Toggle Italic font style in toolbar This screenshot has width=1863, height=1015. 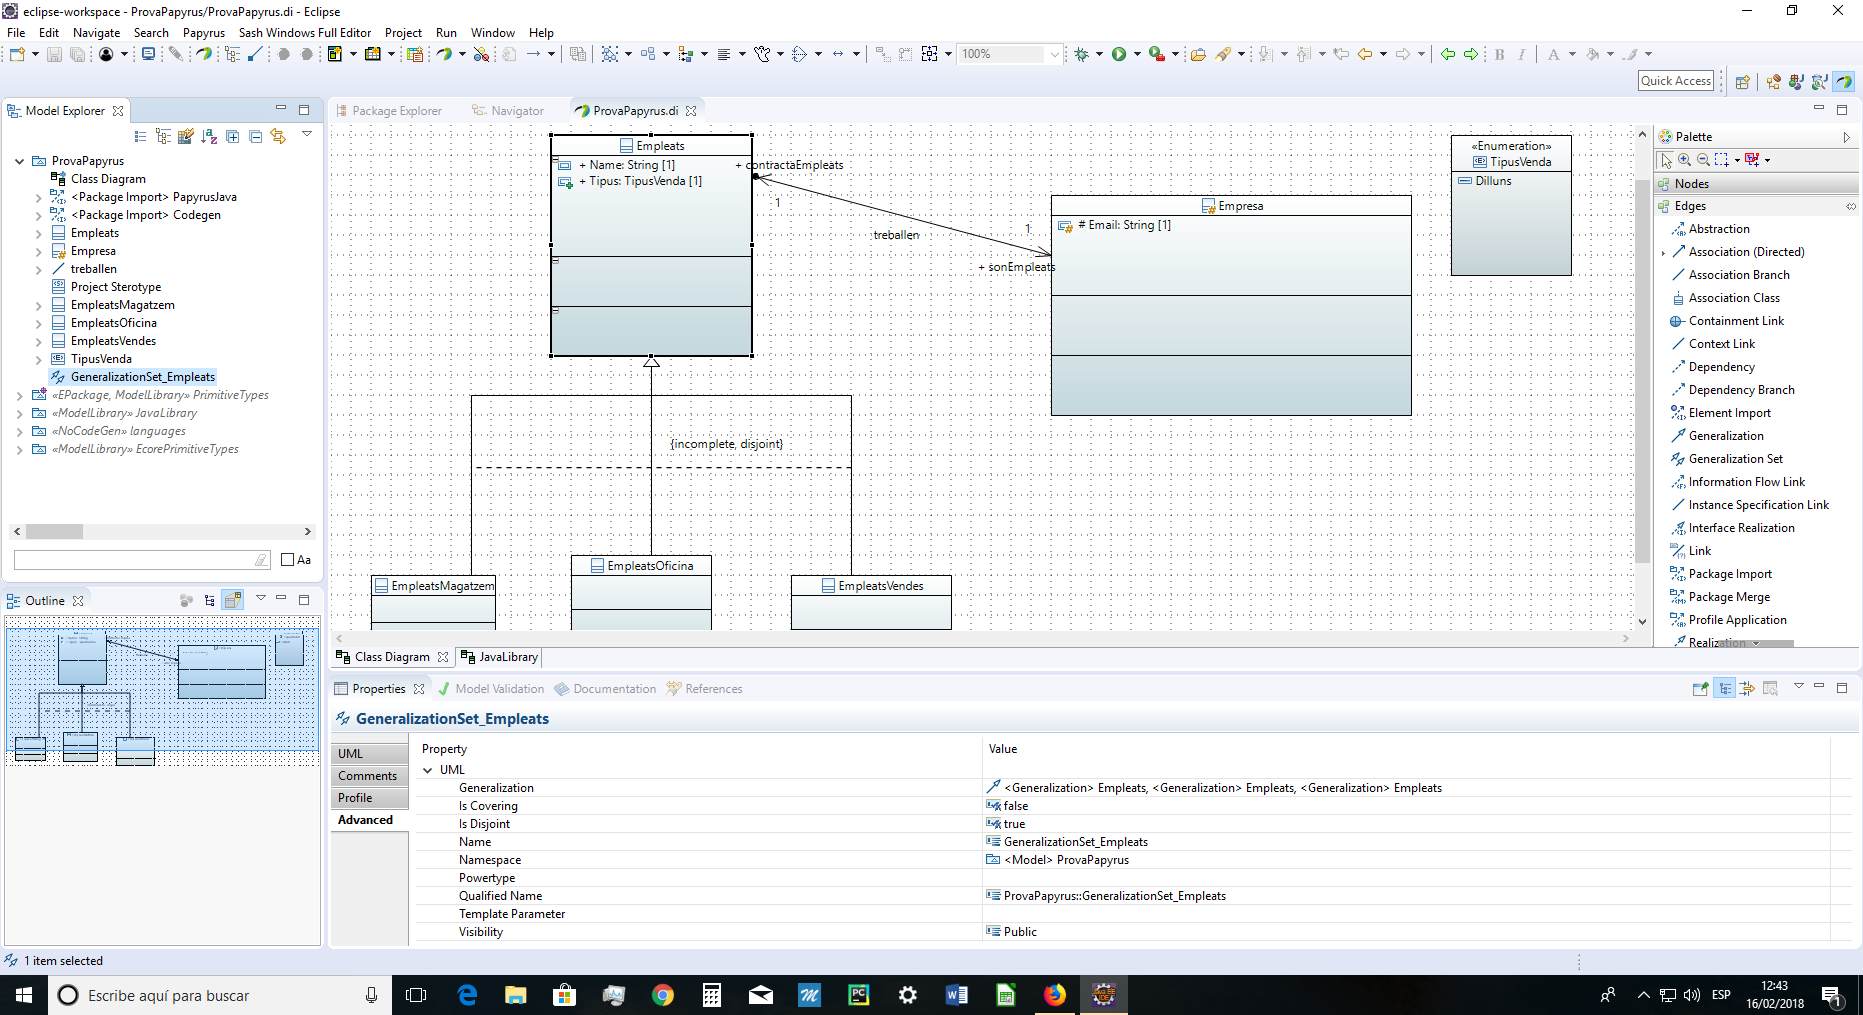coord(1522,54)
